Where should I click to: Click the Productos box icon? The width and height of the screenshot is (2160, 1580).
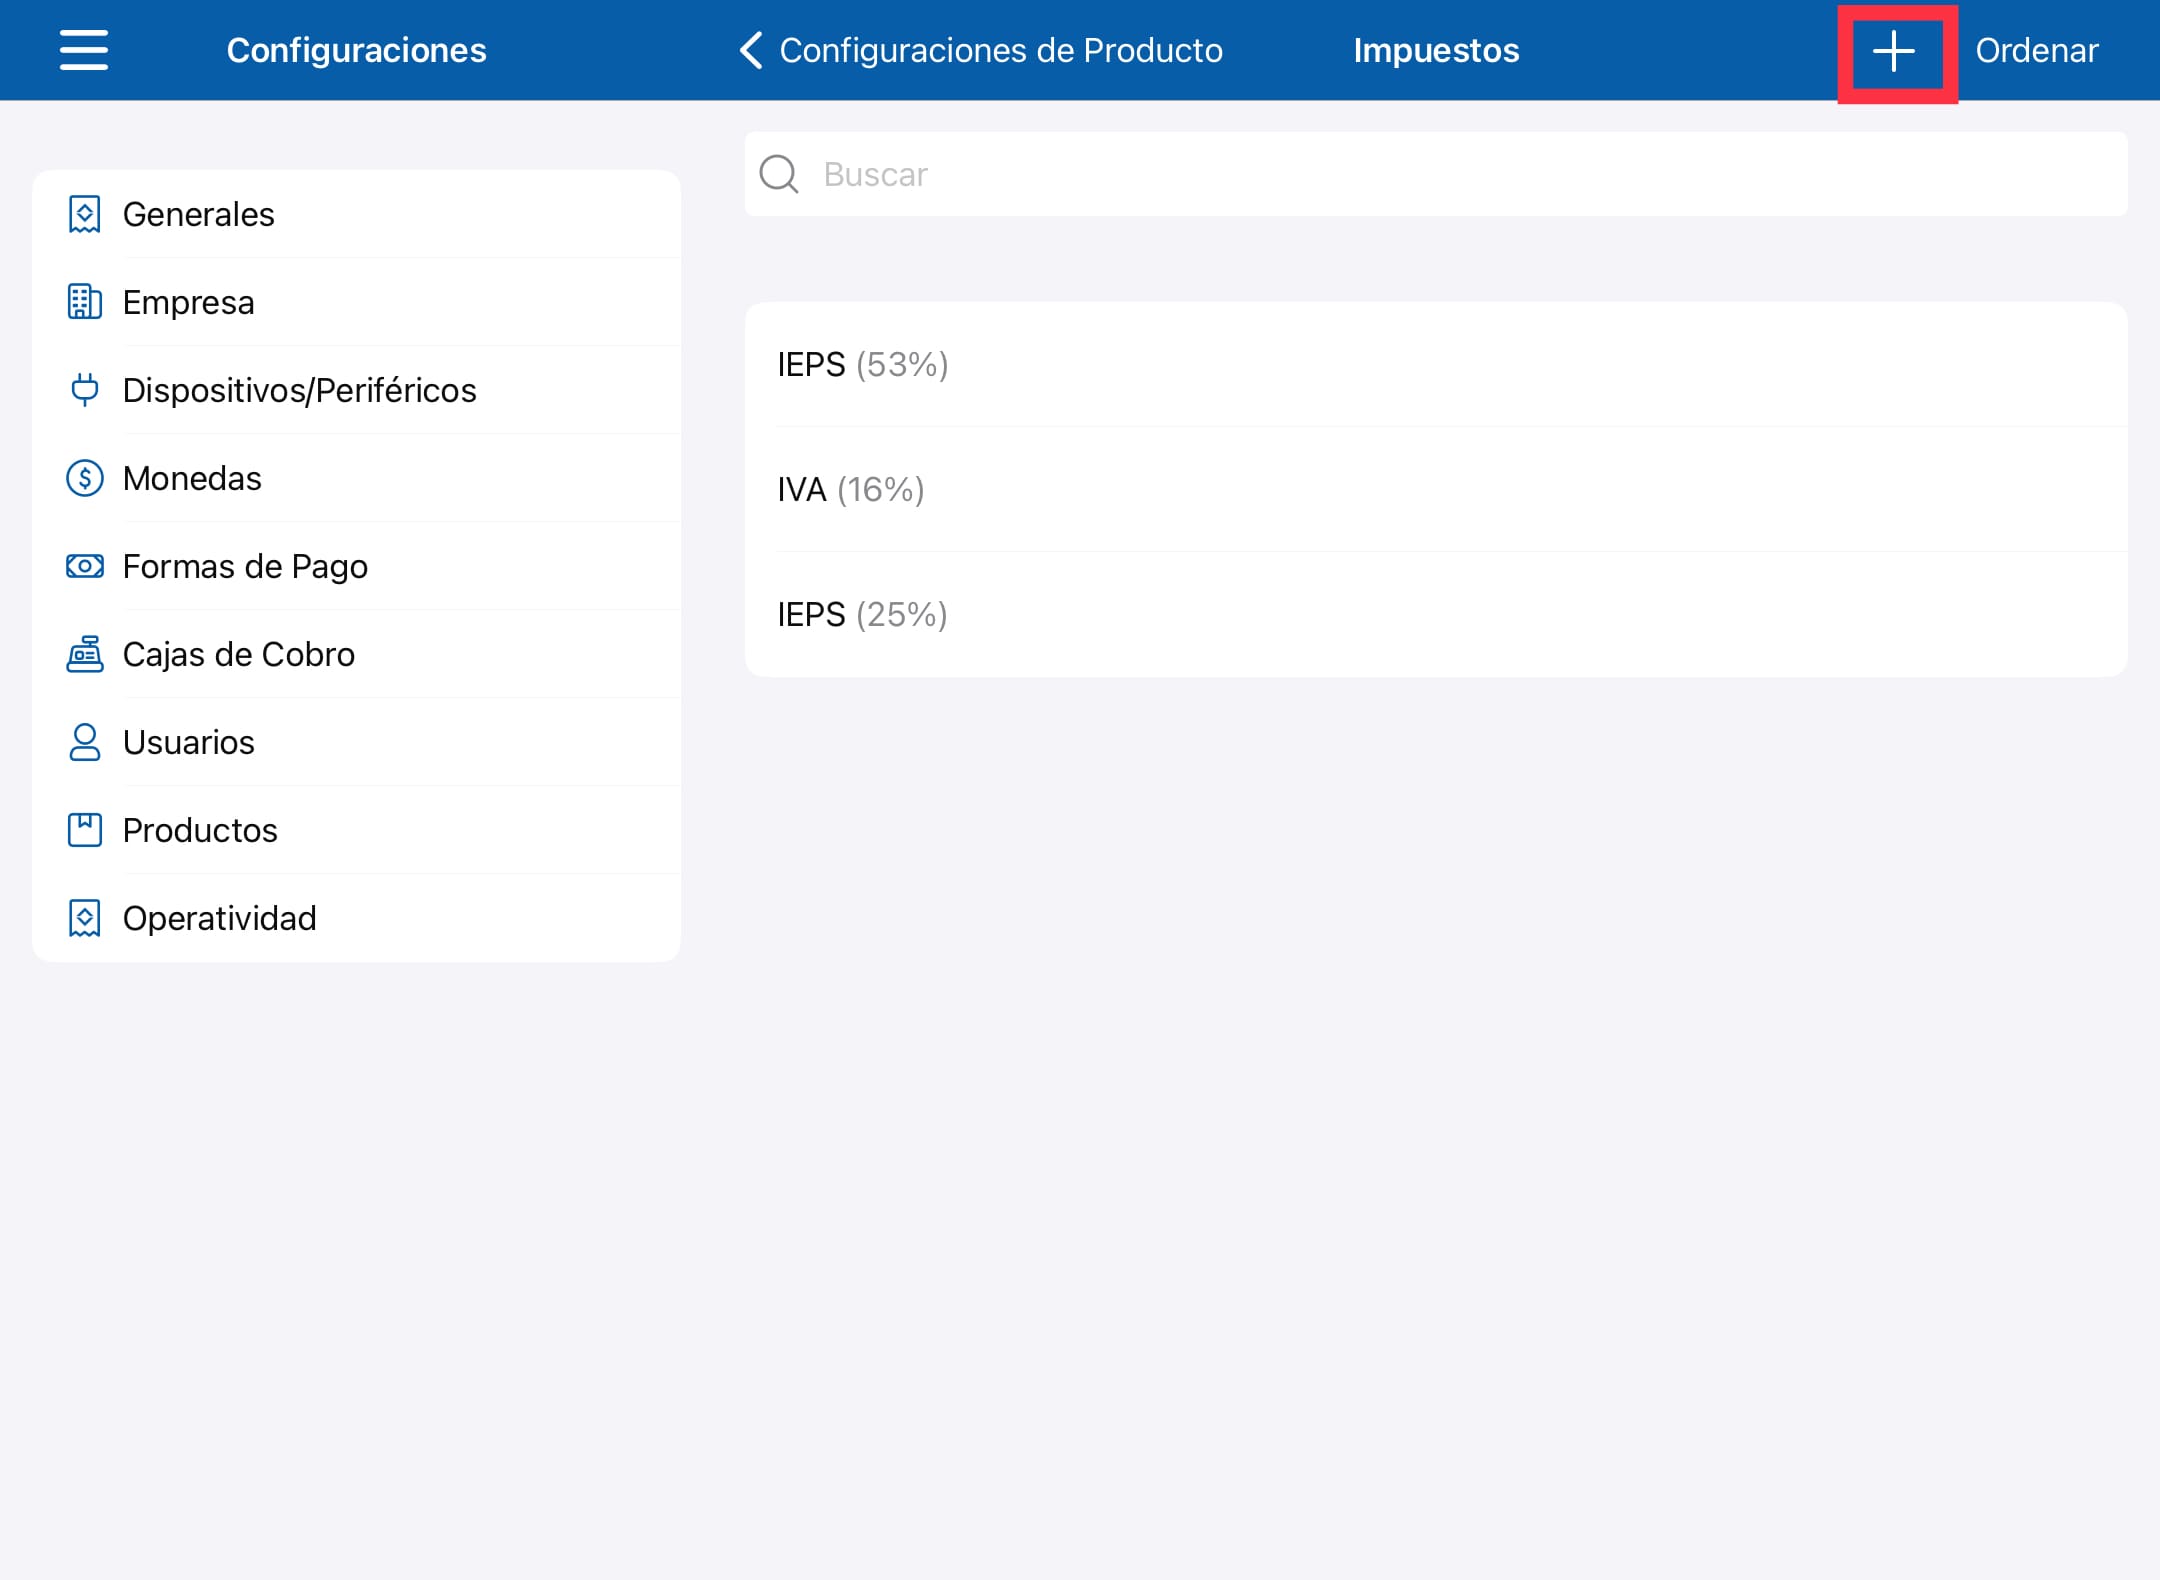[x=85, y=830]
